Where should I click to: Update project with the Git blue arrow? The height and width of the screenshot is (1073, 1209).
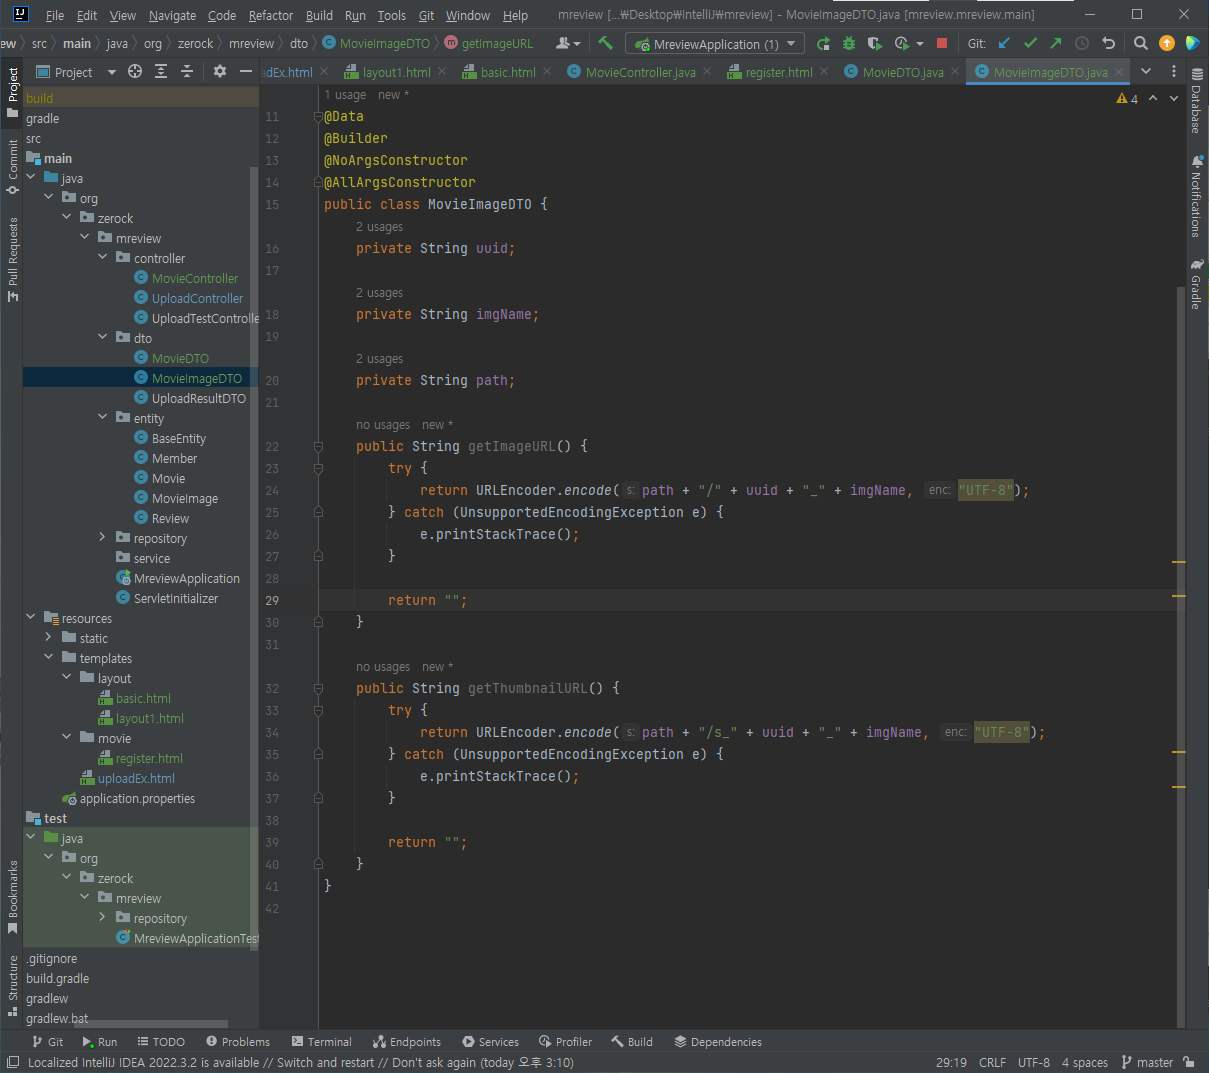1004,43
